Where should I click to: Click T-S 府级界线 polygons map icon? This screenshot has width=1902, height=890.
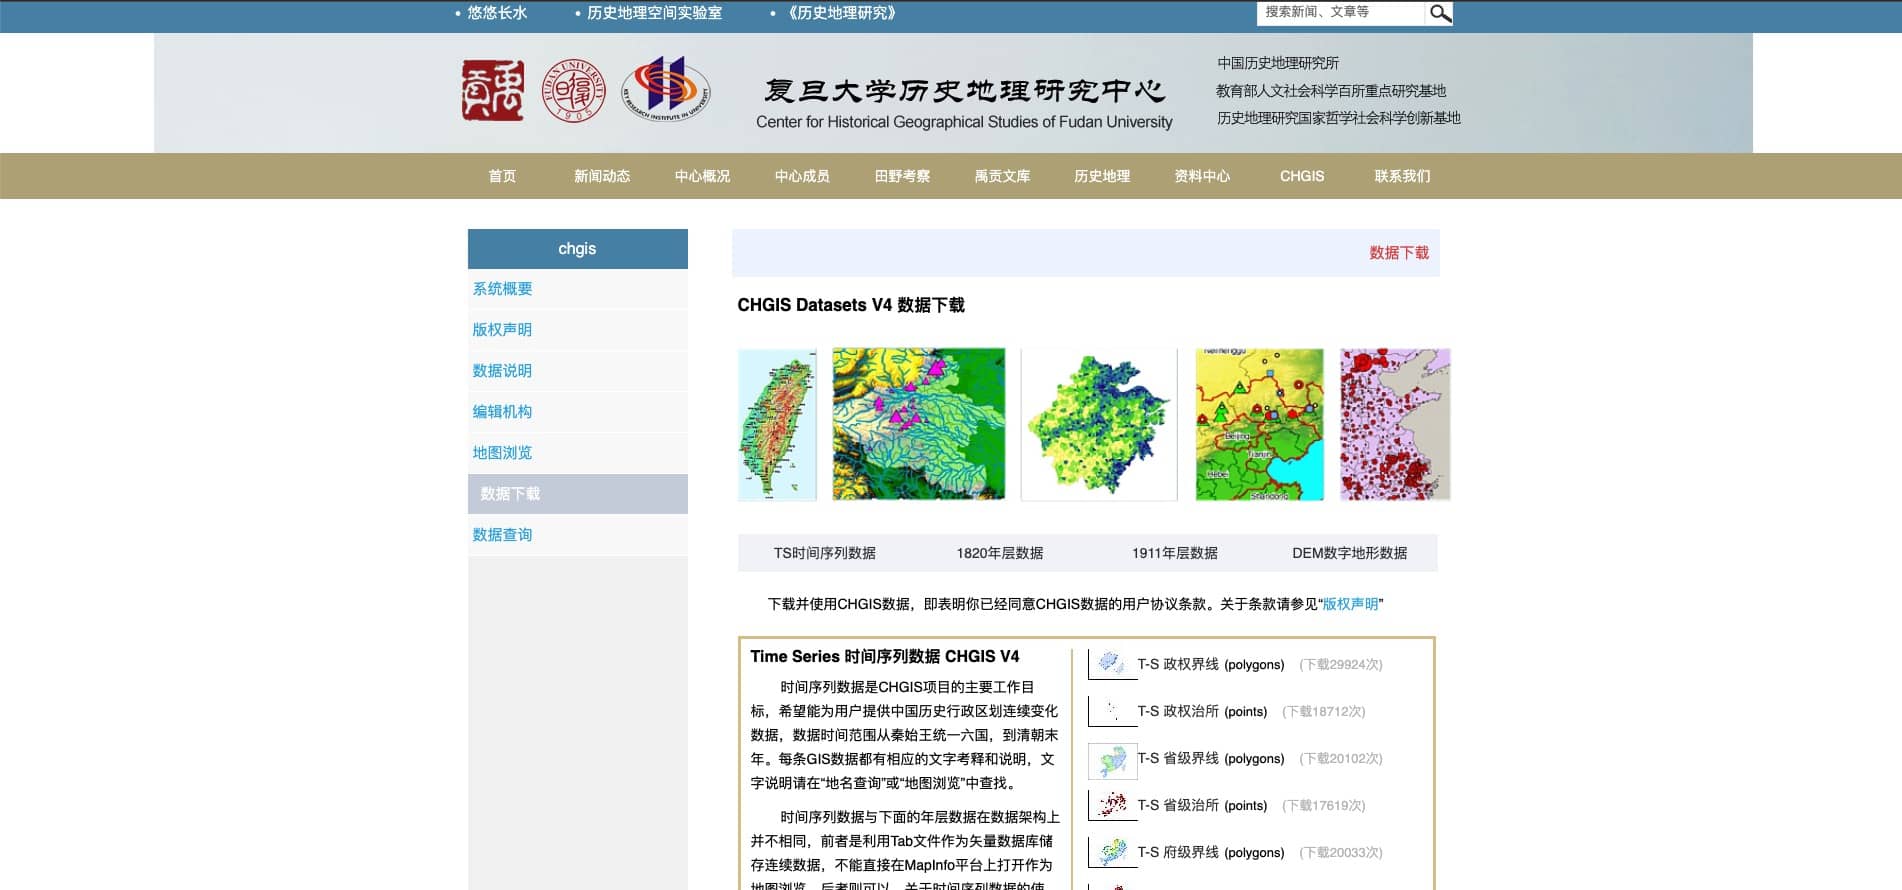pos(1111,852)
